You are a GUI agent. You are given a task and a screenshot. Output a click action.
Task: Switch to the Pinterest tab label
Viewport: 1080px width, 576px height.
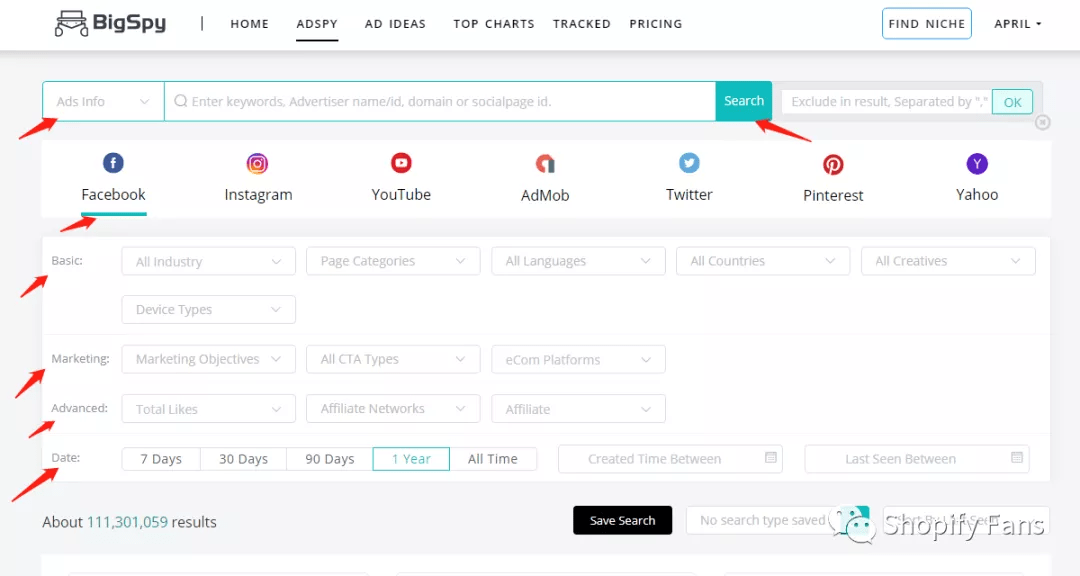(x=833, y=195)
